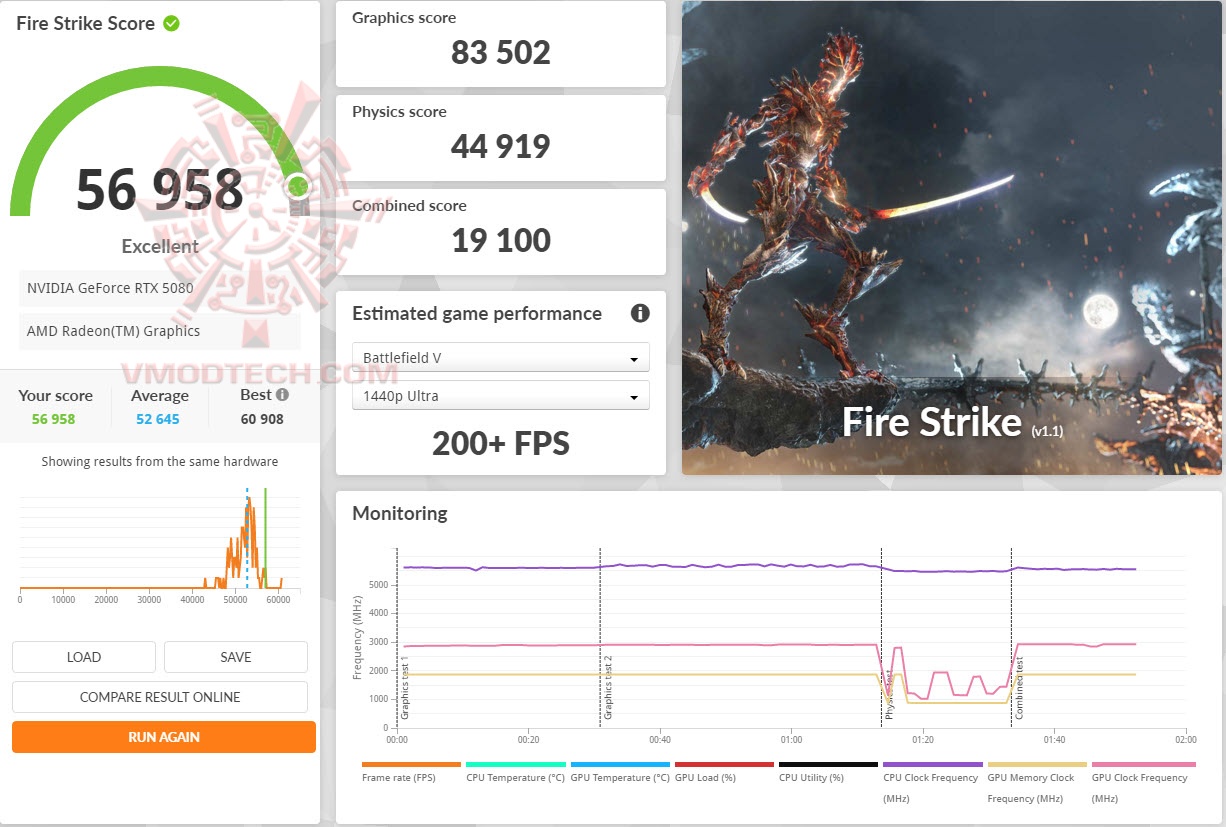Click the 200+ FPS estimate text
1226x827 pixels.
click(x=501, y=443)
